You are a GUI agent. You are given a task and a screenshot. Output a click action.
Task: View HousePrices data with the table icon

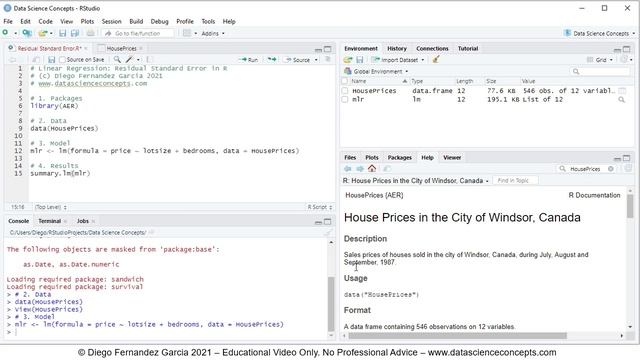pos(622,91)
